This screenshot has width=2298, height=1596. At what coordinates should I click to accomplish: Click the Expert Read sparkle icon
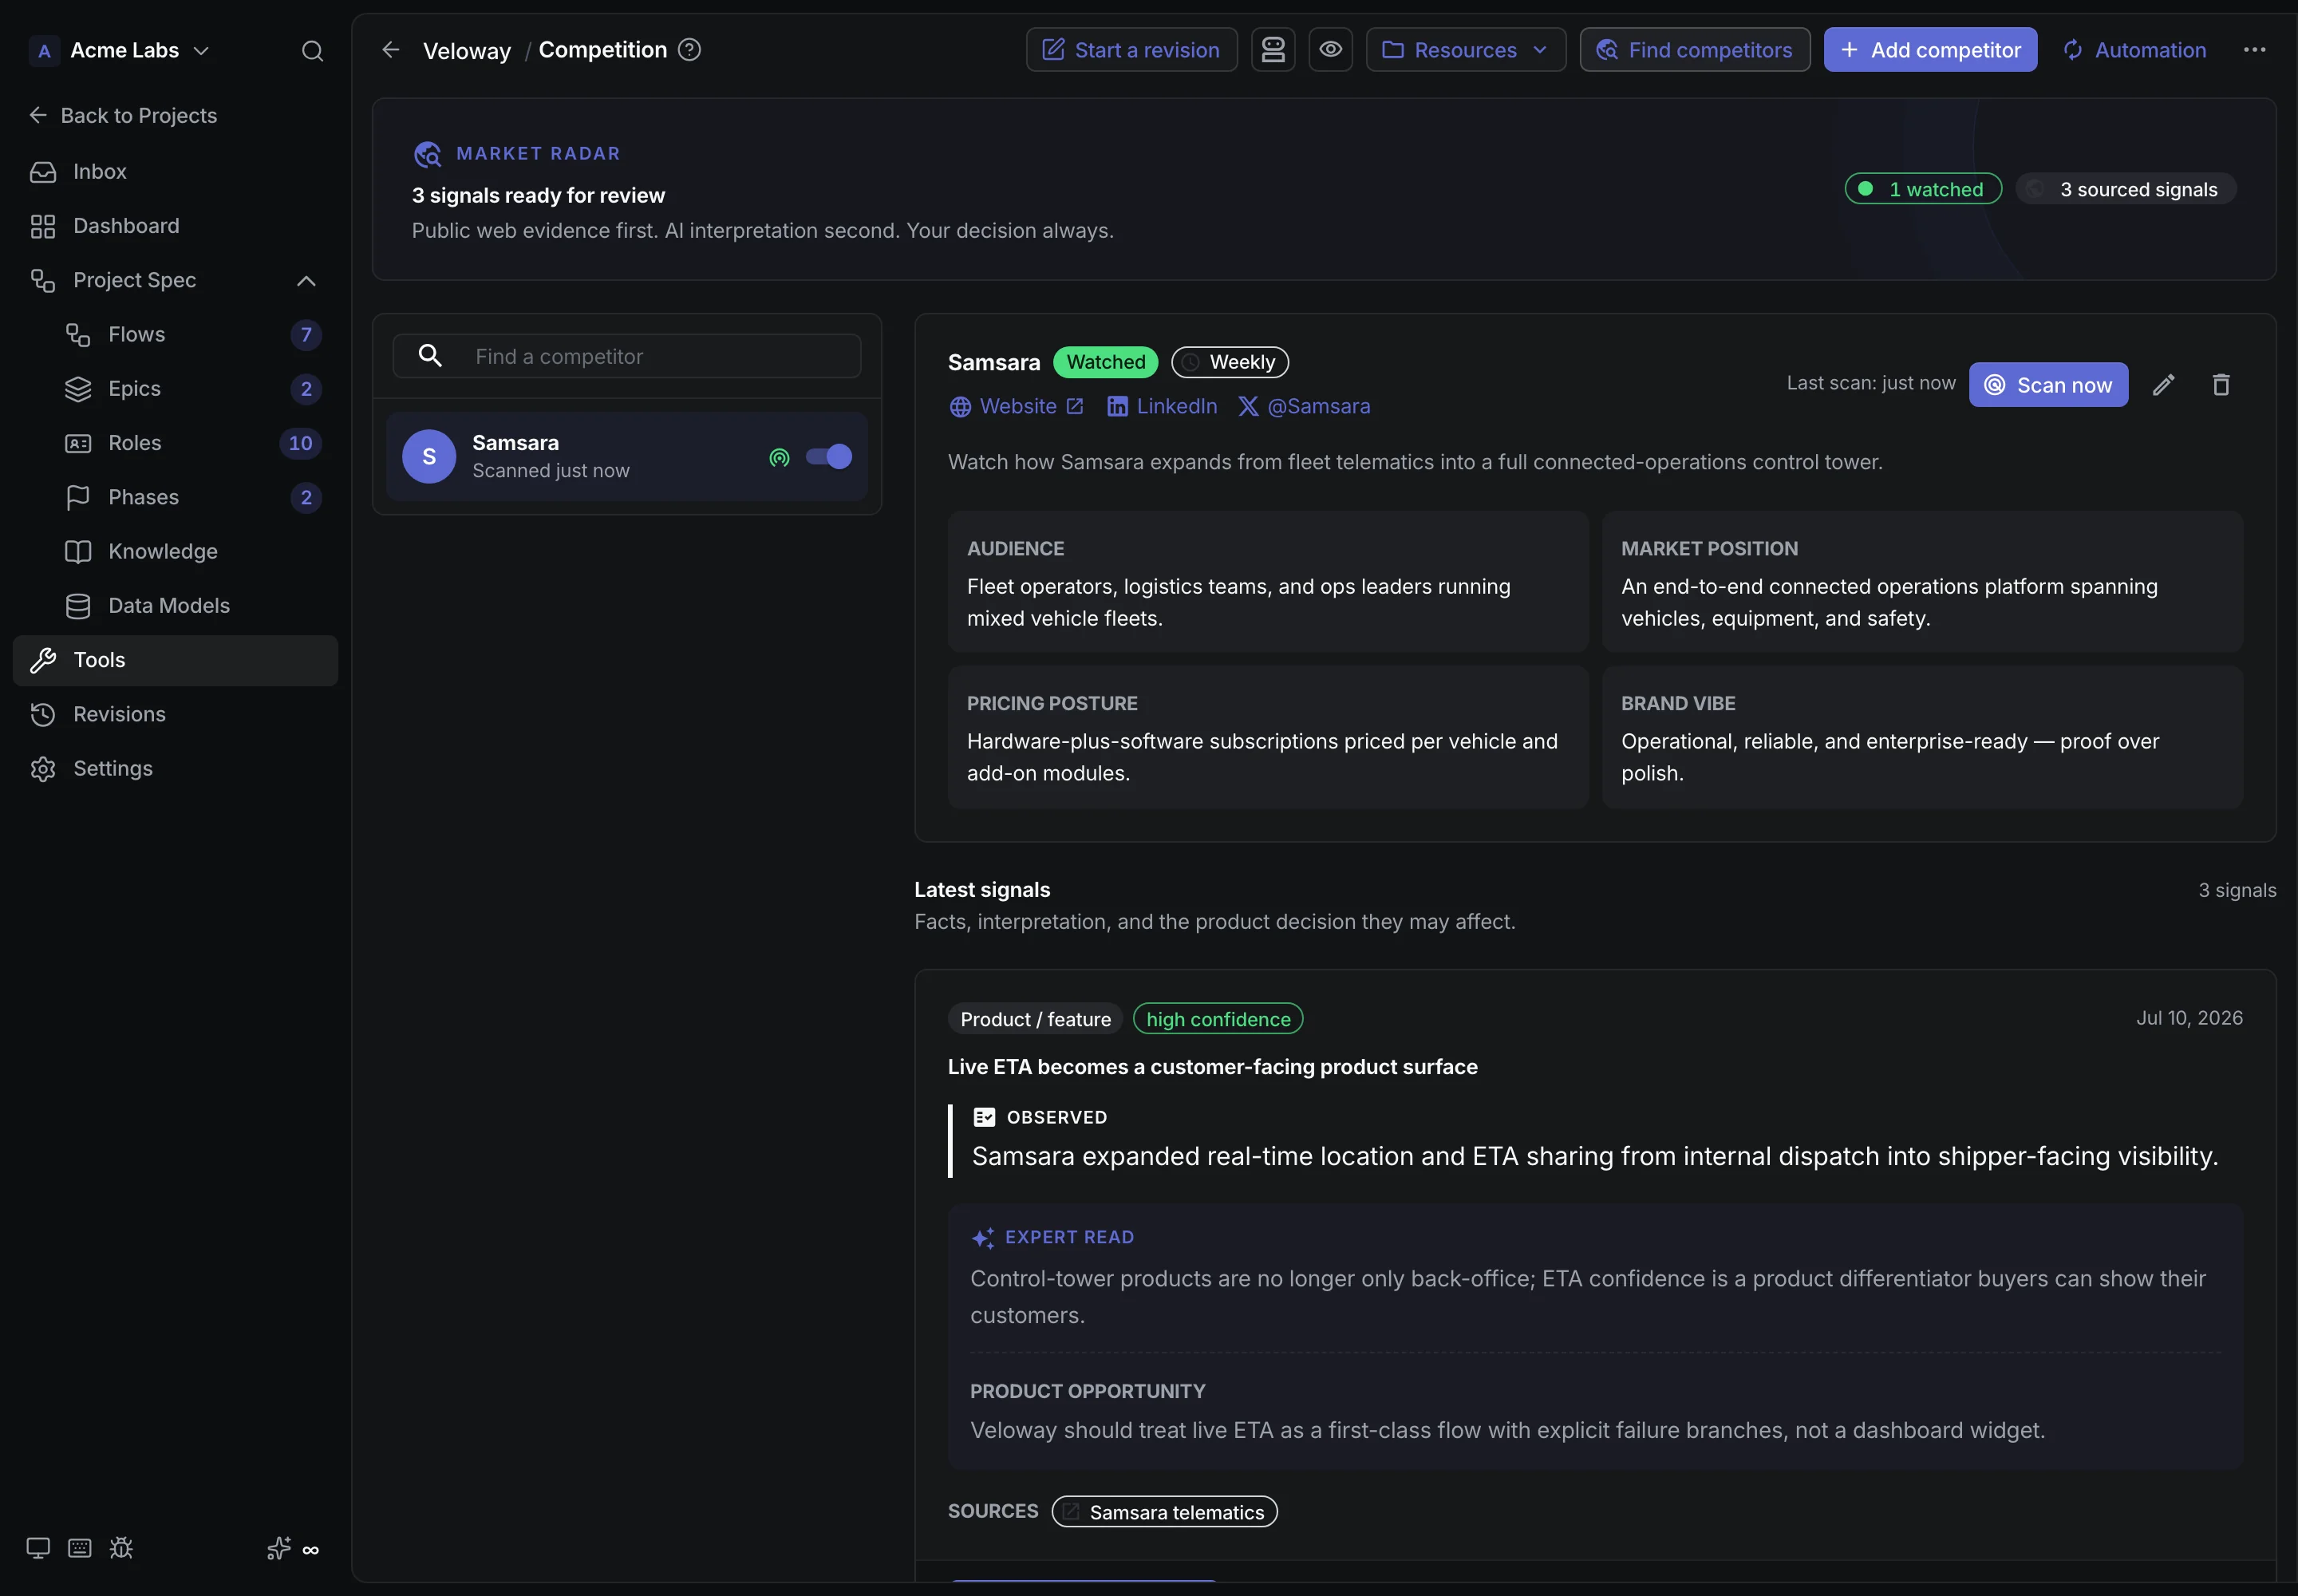pos(983,1238)
